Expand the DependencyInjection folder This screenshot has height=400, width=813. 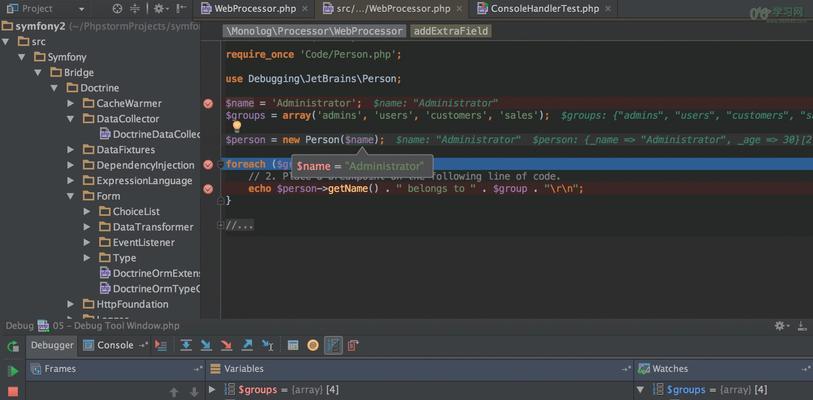tap(71, 165)
